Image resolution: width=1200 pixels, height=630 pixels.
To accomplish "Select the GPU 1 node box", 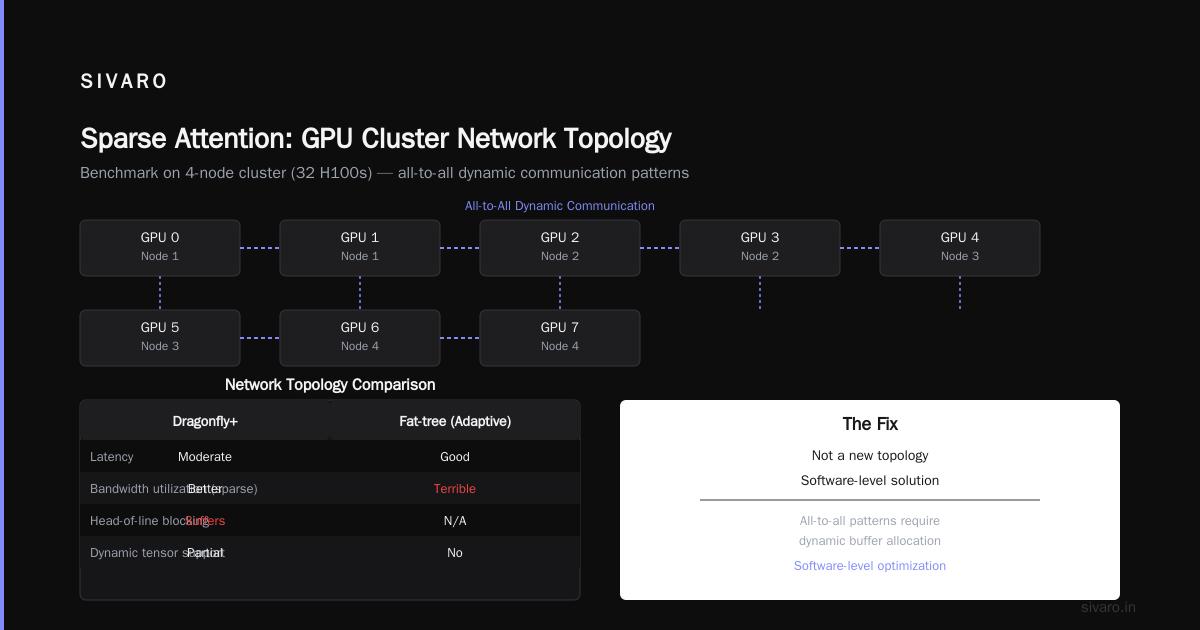I will [x=360, y=248].
